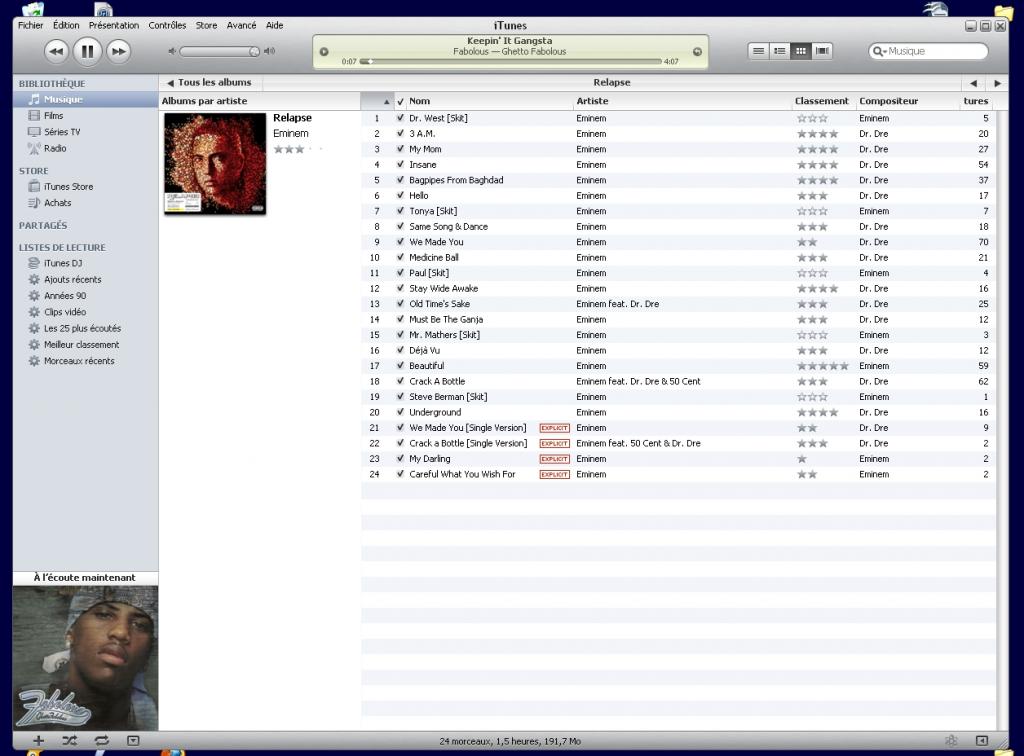Uncheck the track Bagpipes From Baghdad
1024x756 pixels.
point(400,180)
